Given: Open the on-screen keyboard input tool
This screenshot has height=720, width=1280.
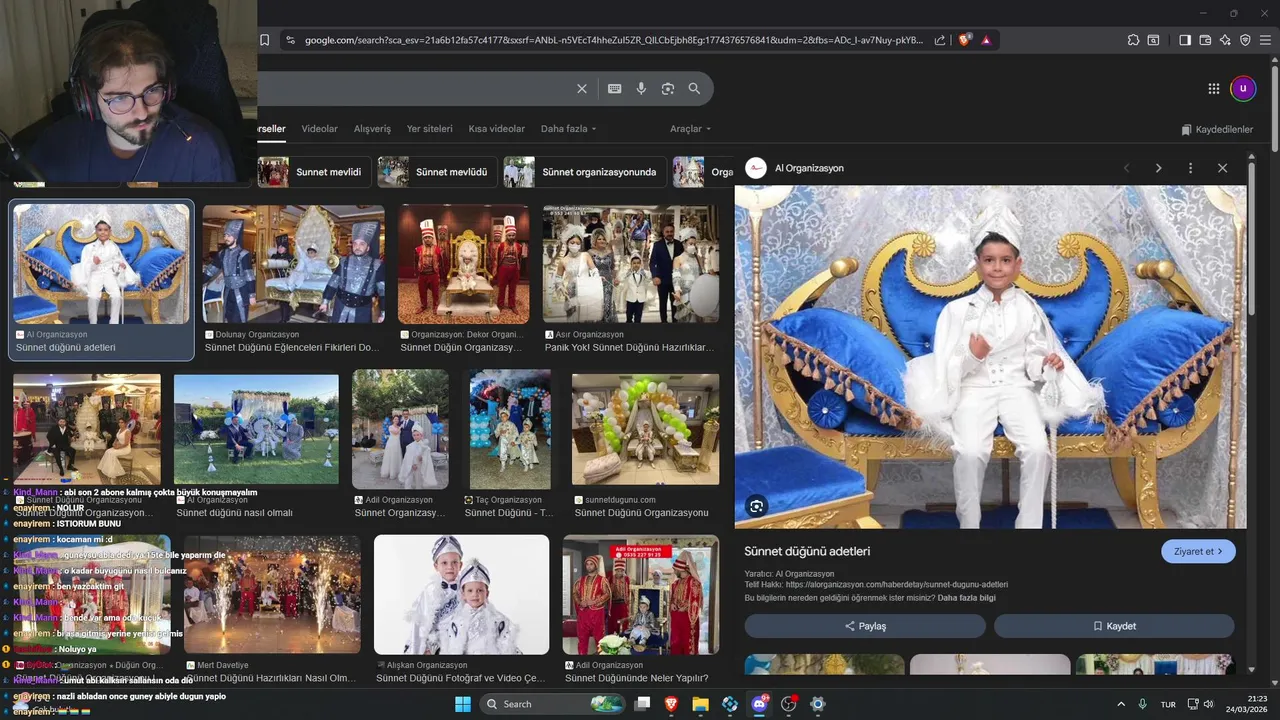Looking at the screenshot, I should (x=615, y=89).
